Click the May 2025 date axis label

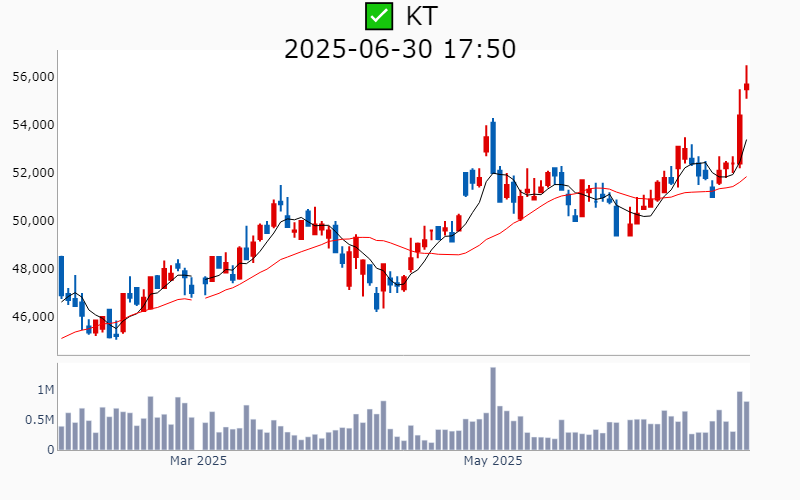493,461
